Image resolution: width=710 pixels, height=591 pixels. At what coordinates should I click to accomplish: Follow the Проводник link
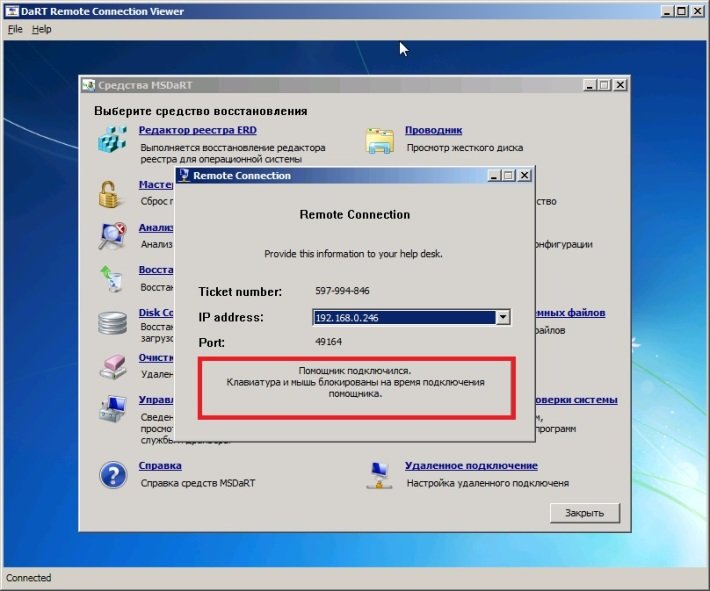tap(433, 130)
